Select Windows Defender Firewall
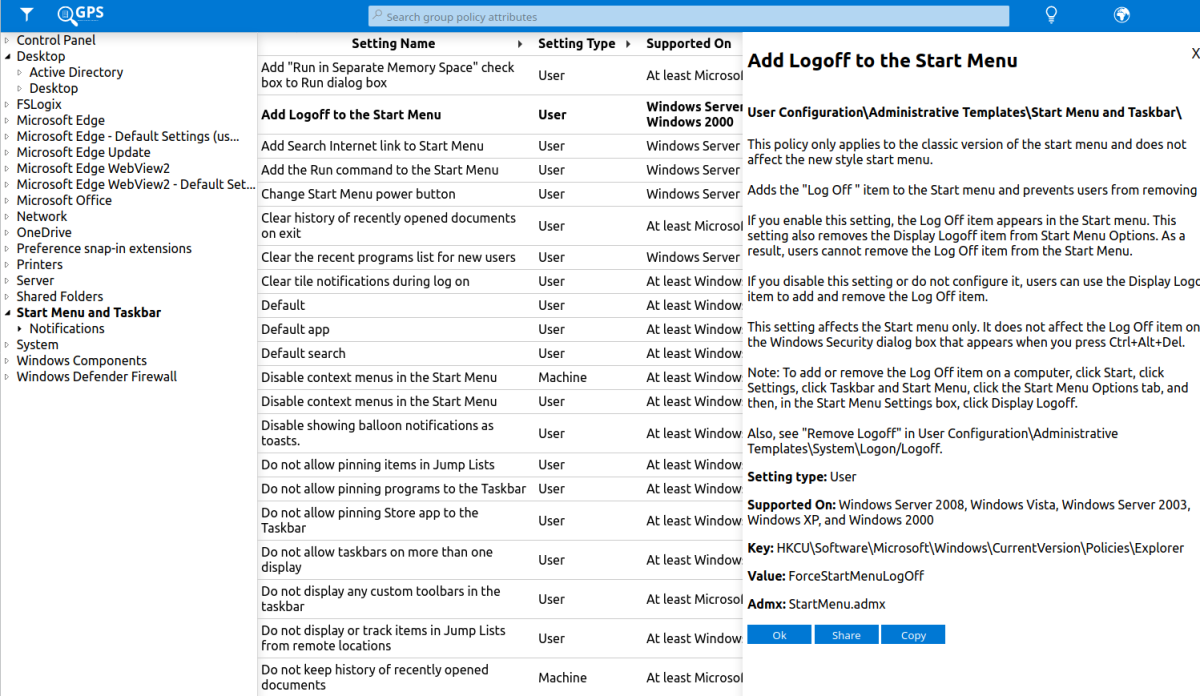 [97, 376]
